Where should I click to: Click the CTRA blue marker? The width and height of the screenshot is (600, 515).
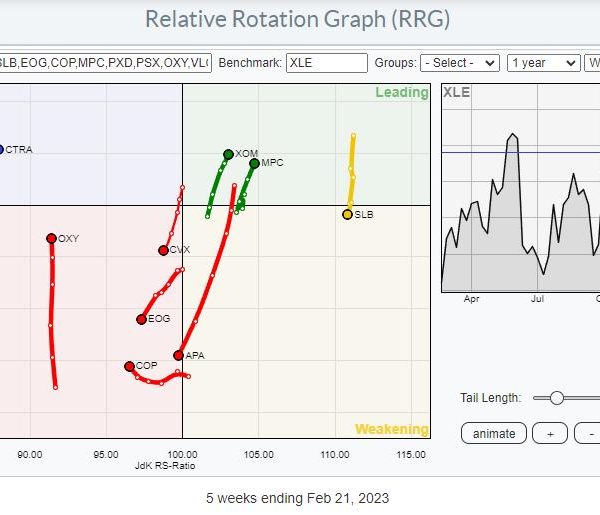tap(1, 150)
